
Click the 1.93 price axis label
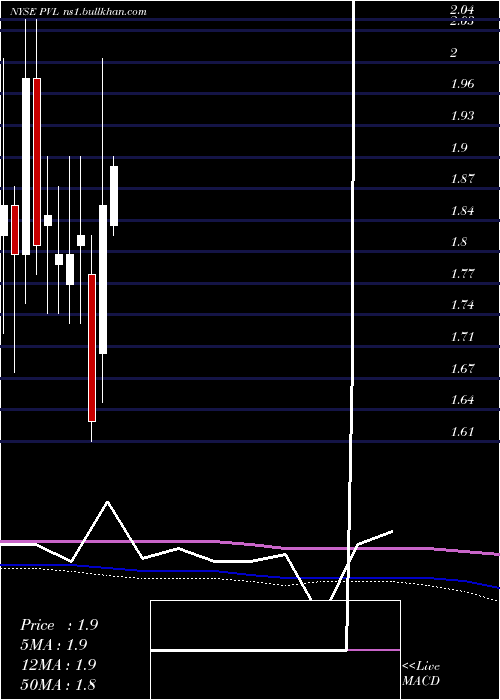[x=462, y=116]
